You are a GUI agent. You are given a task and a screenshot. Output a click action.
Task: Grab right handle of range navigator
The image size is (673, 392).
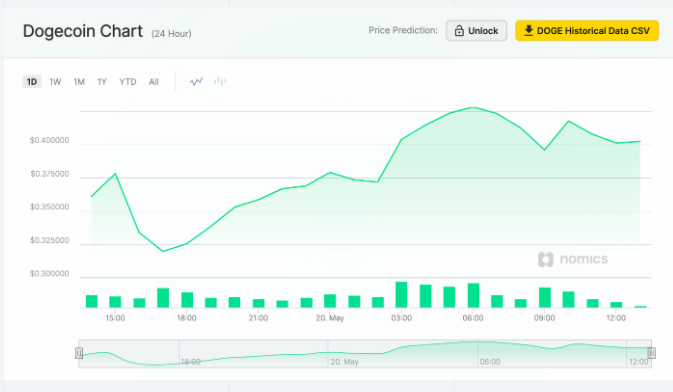[652, 353]
